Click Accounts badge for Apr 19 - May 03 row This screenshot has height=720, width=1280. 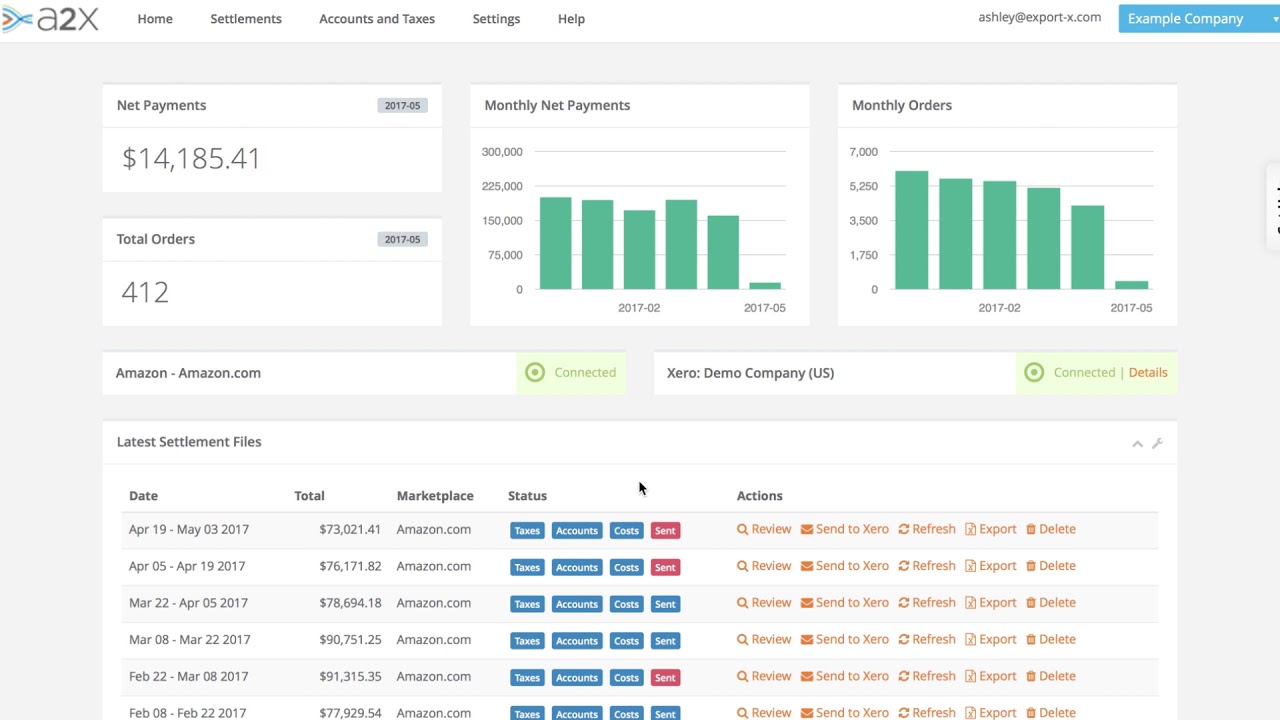(577, 530)
